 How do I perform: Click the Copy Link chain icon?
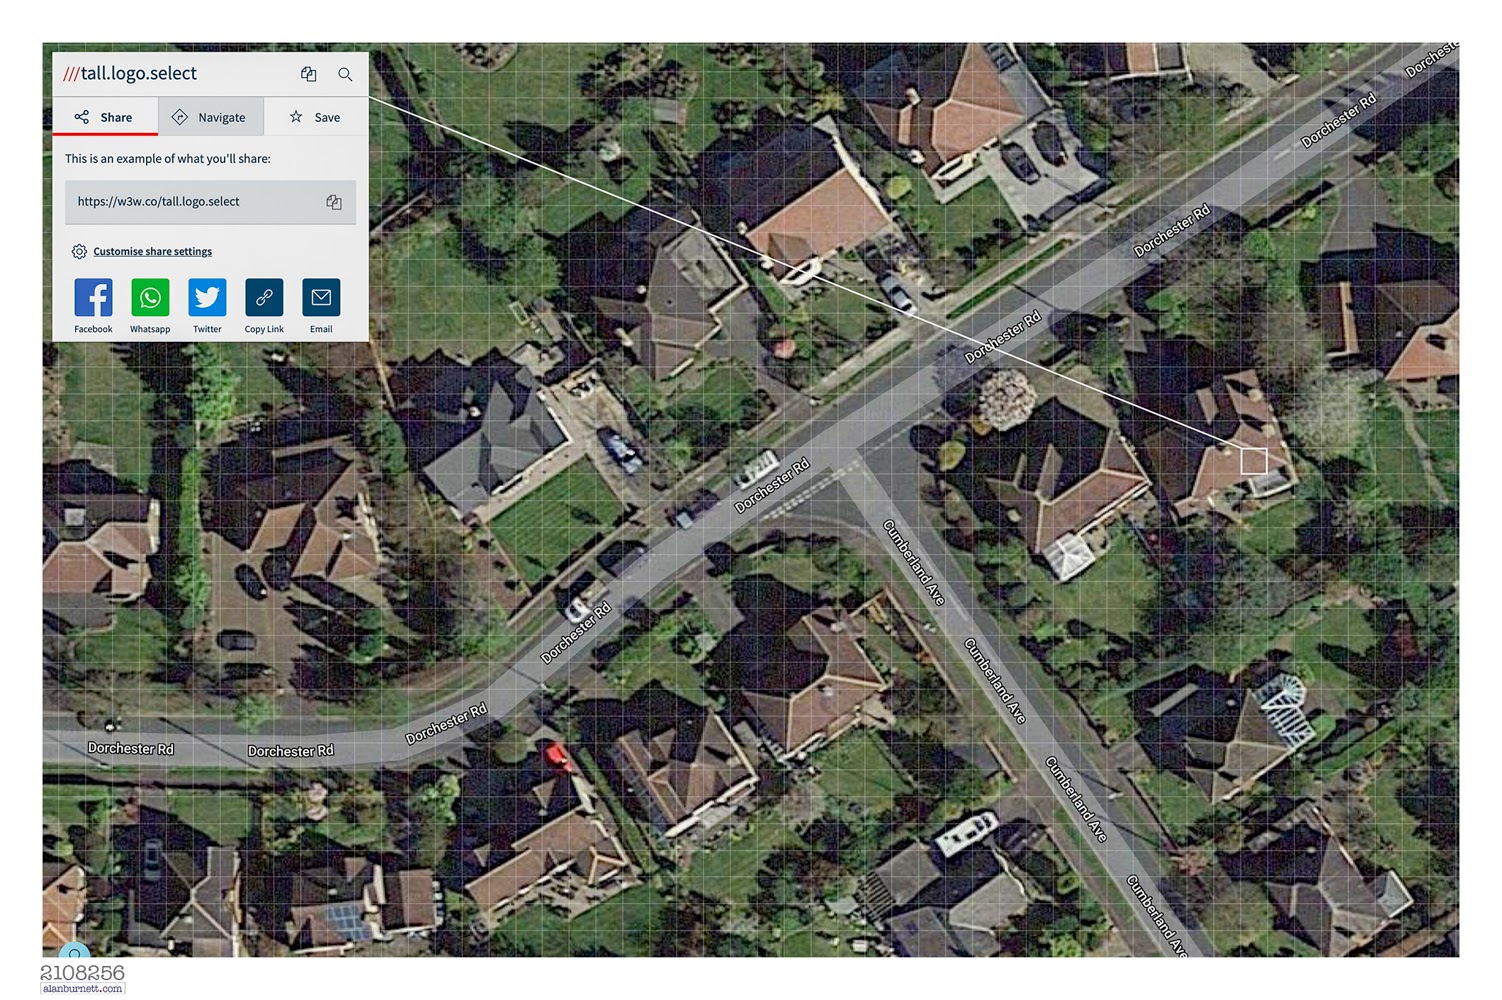click(x=264, y=297)
